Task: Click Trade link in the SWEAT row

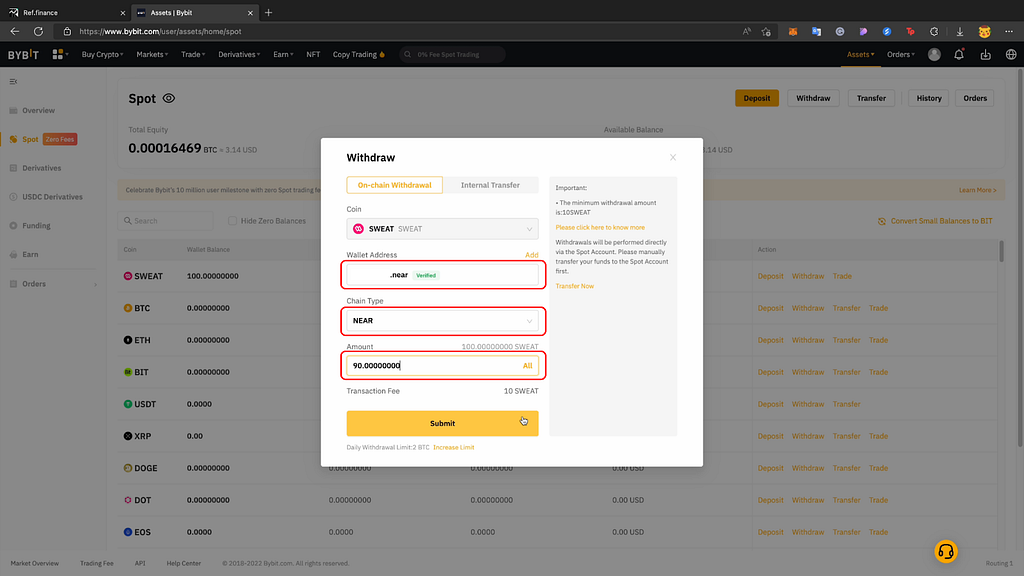Action: pos(842,276)
